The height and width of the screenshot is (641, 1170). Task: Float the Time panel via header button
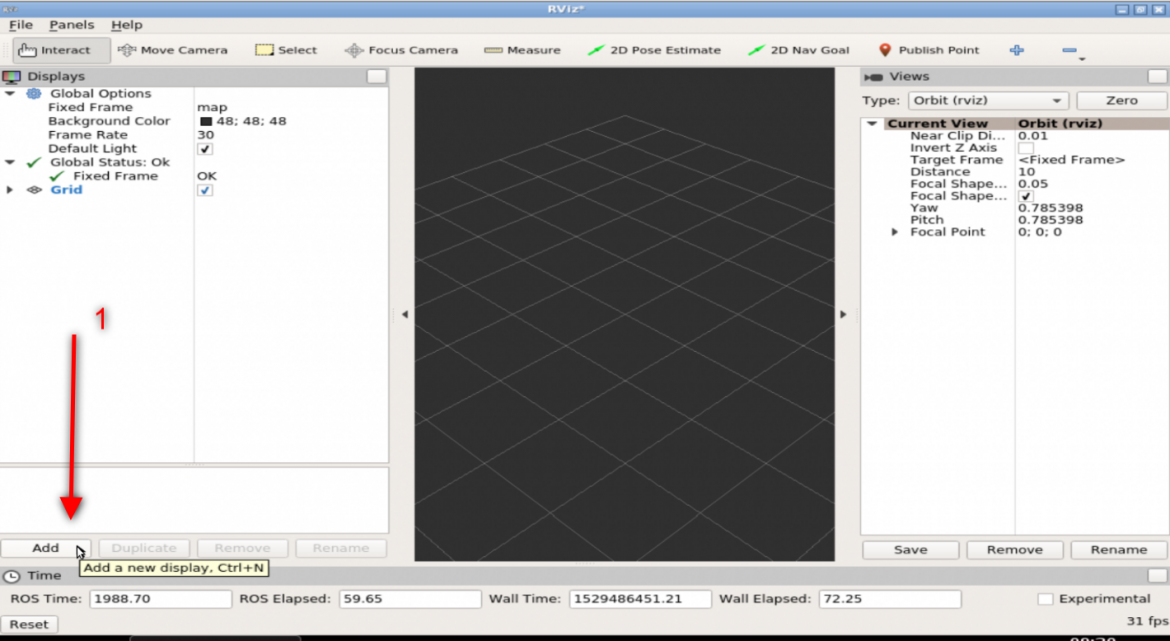pyautogui.click(x=1157, y=575)
